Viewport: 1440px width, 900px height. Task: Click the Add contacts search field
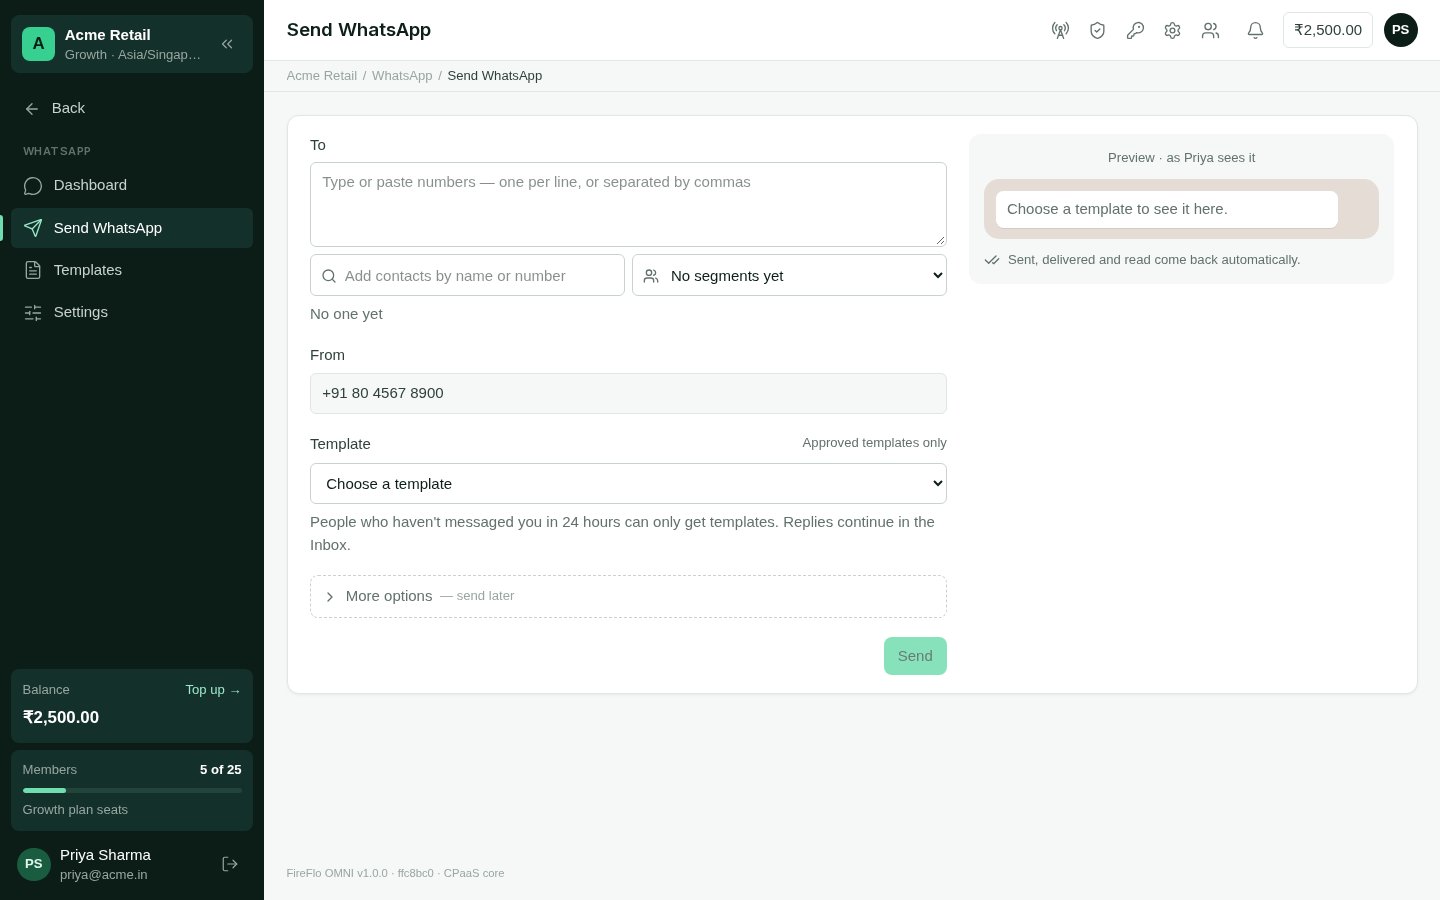(467, 275)
